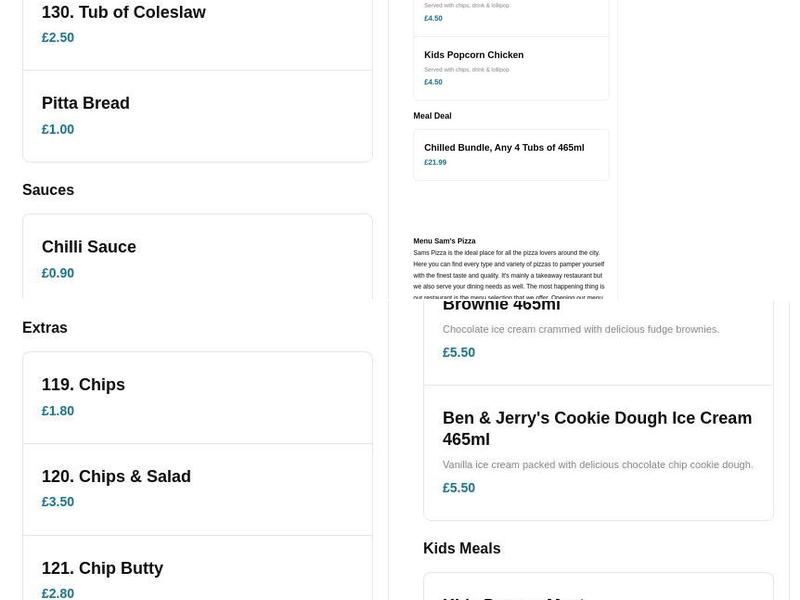The width and height of the screenshot is (800, 600).
Task: Click the £3.50 Chips & Salad price
Action: (58, 503)
